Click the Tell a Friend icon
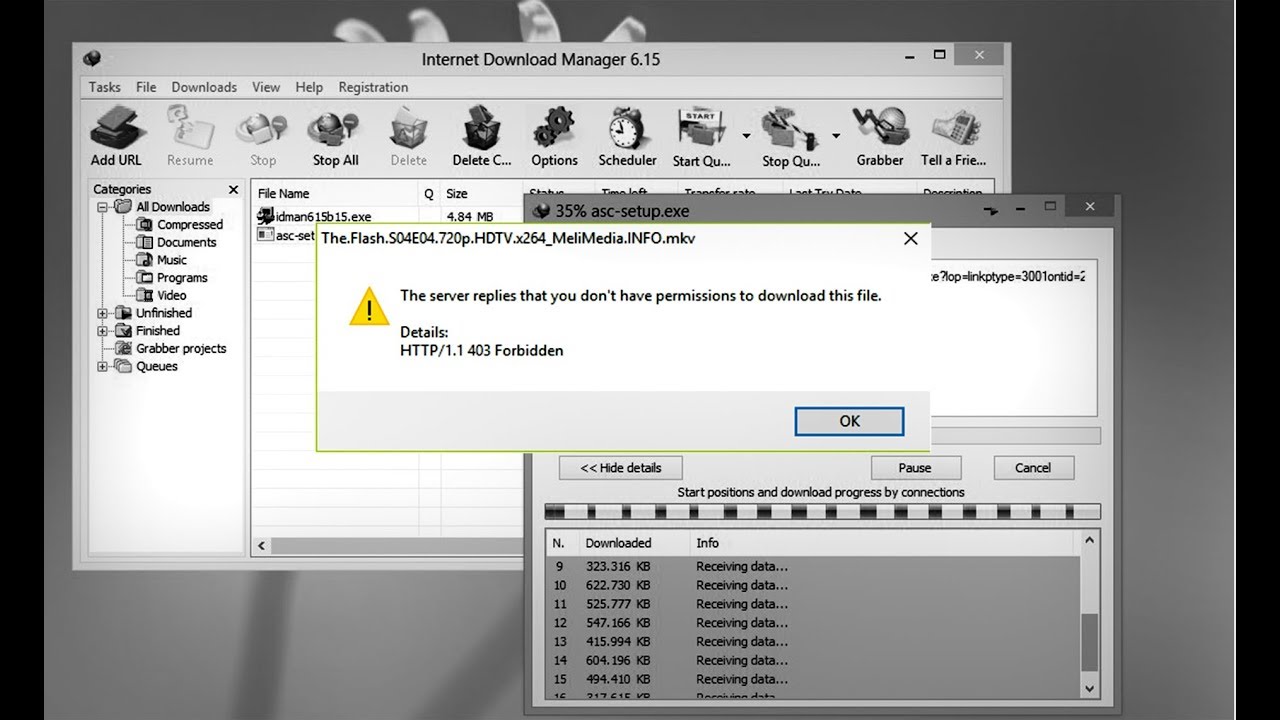Screen dimensions: 1280x720 (x=953, y=137)
